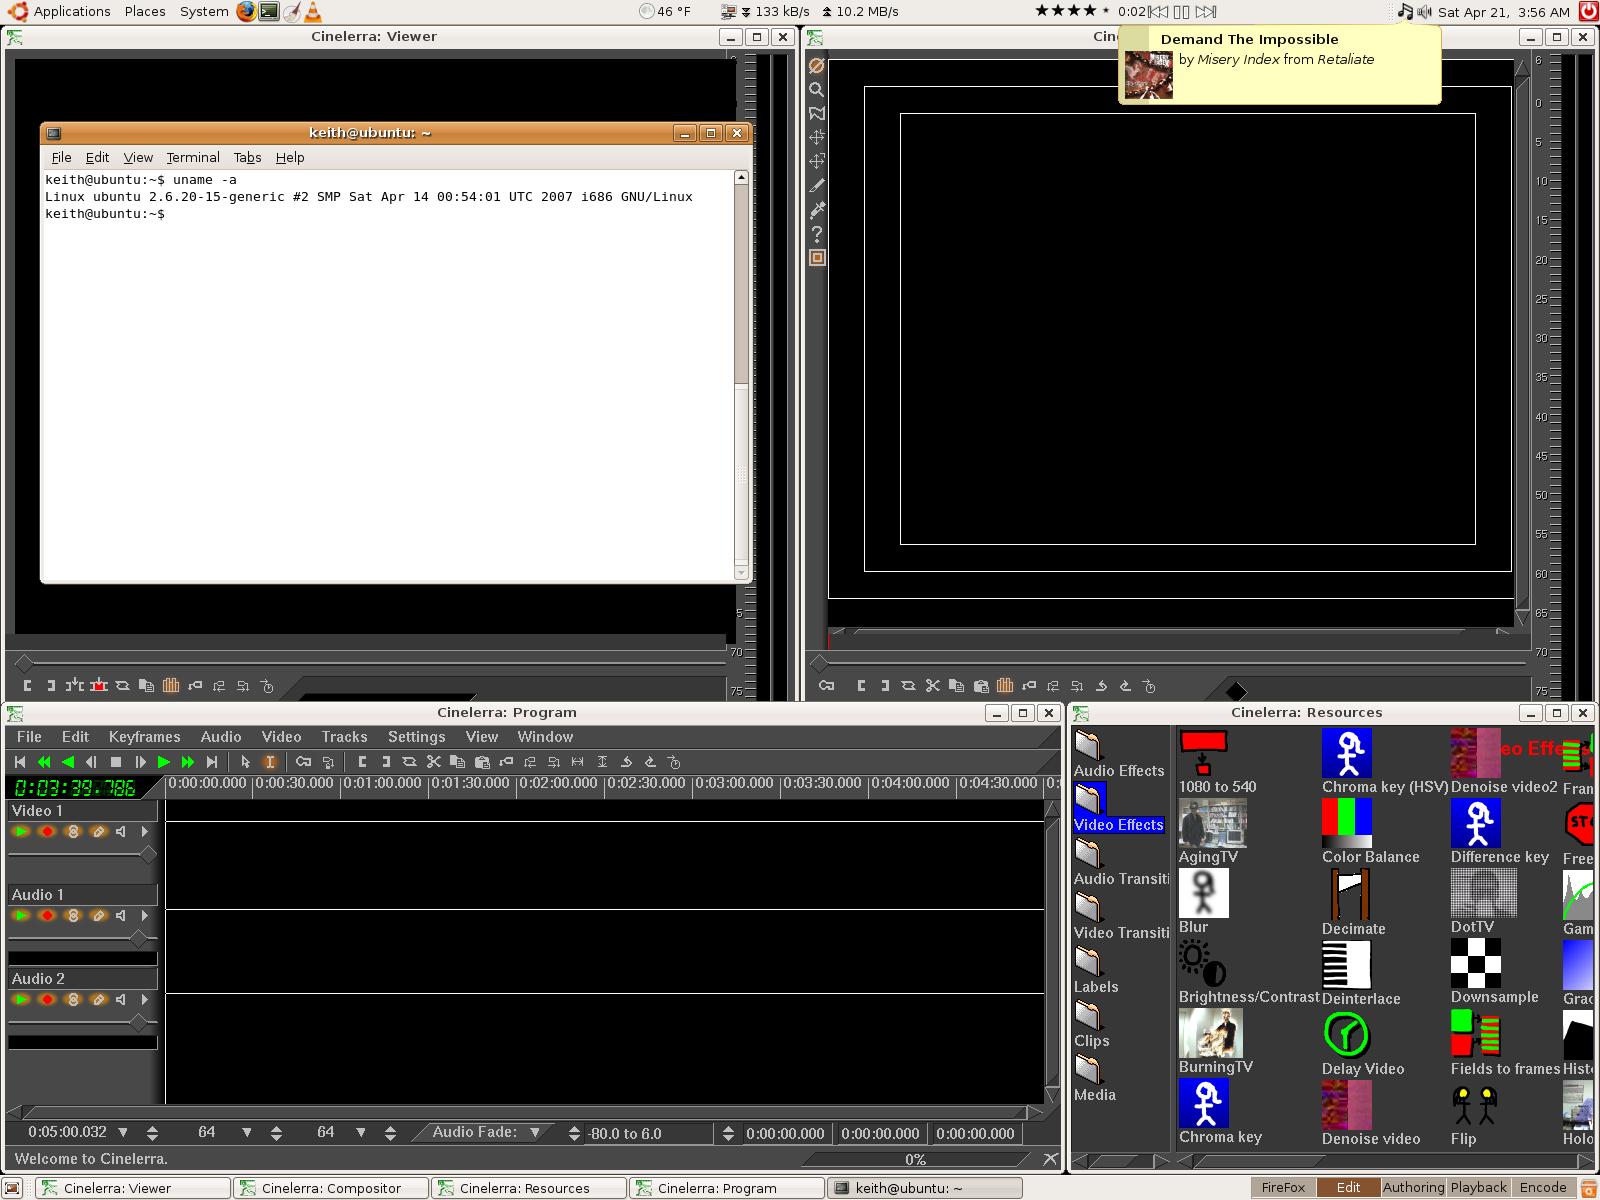This screenshot has width=1600, height=1200.
Task: Open the Audio menu in Program
Action: click(221, 737)
